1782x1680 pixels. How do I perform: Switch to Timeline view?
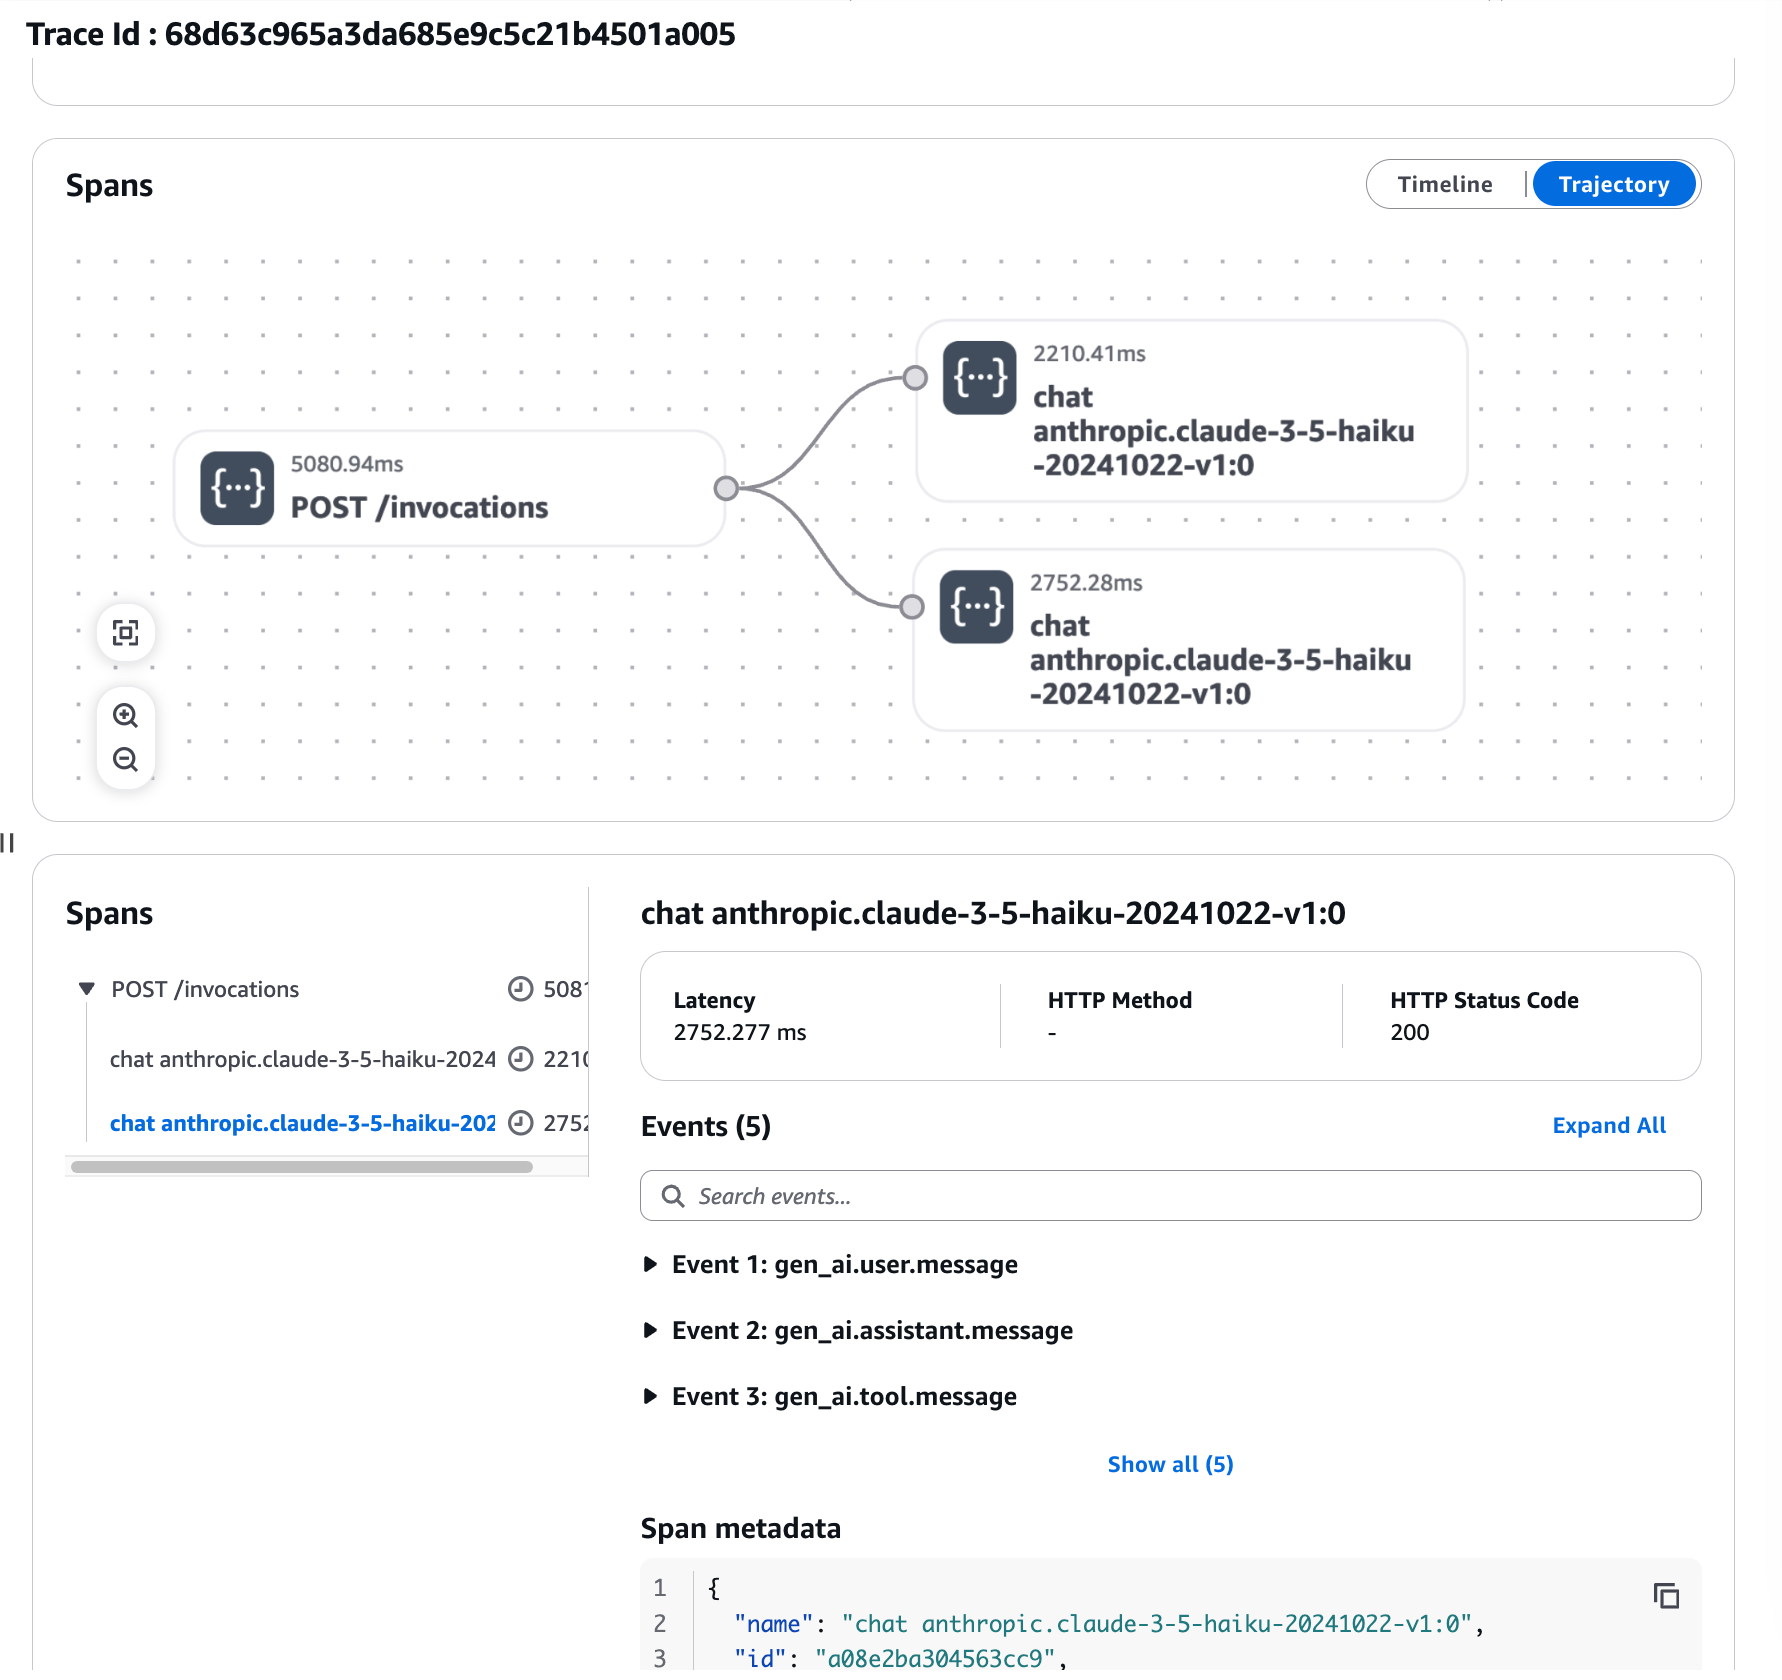(1444, 184)
